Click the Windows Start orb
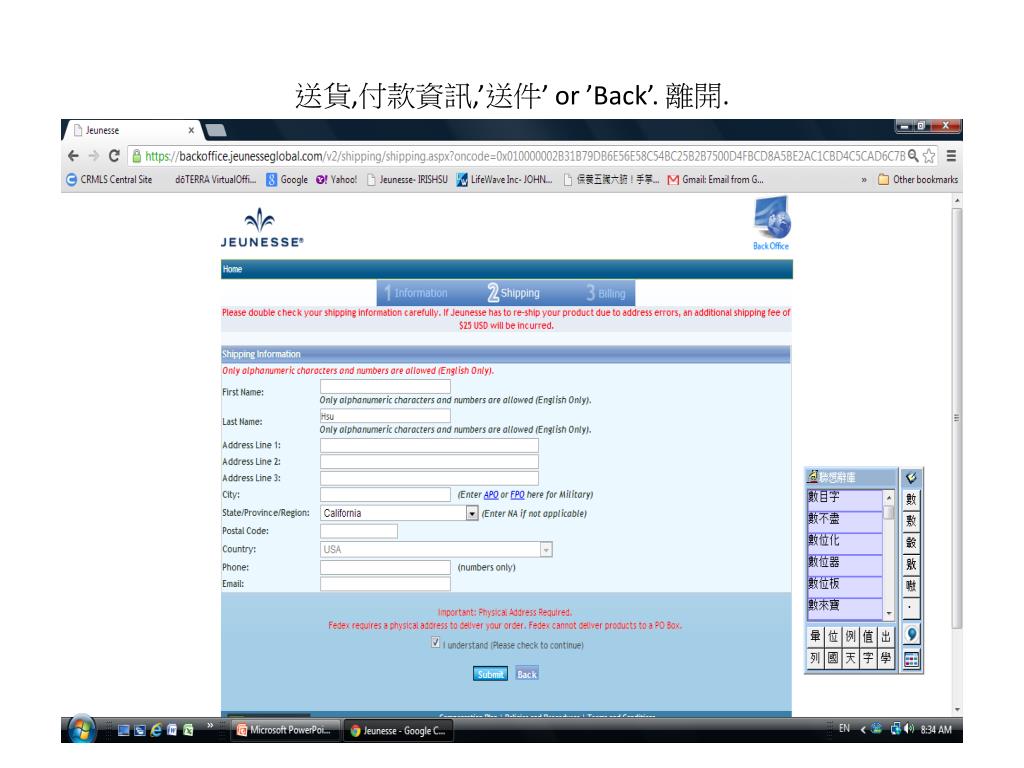The image size is (1024, 768). pos(82,729)
